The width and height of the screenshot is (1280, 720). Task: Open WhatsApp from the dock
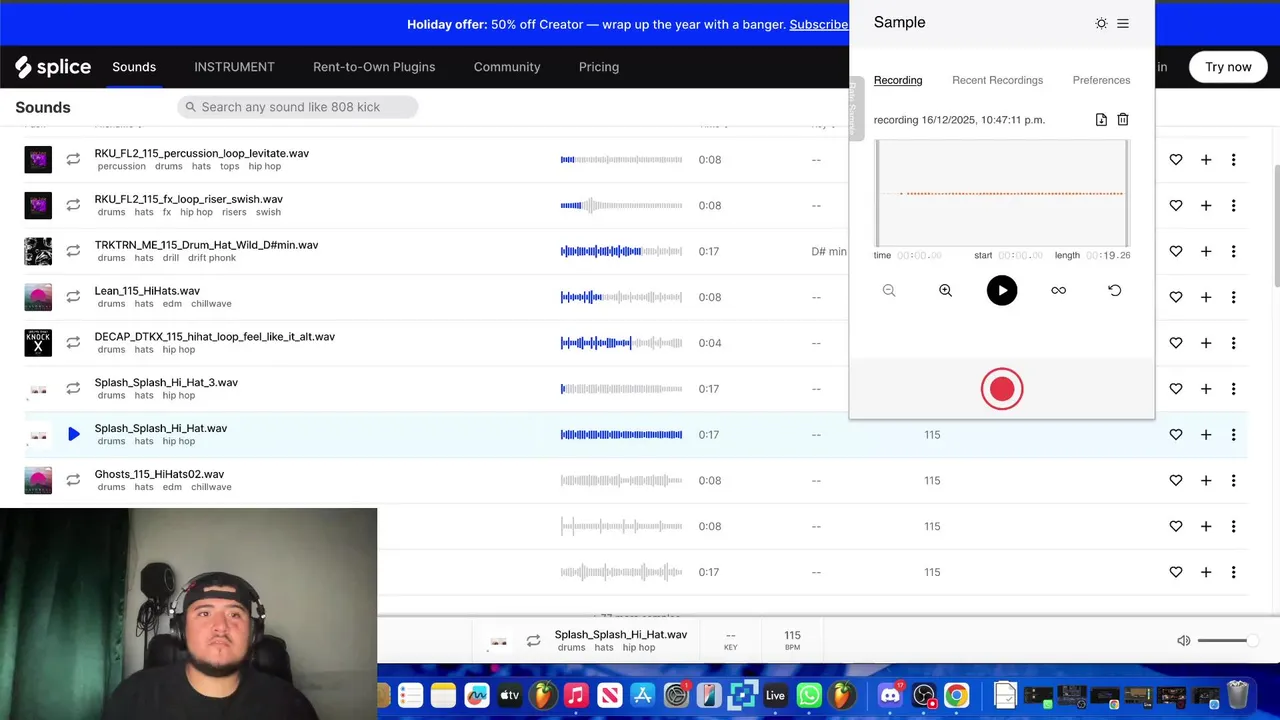808,695
